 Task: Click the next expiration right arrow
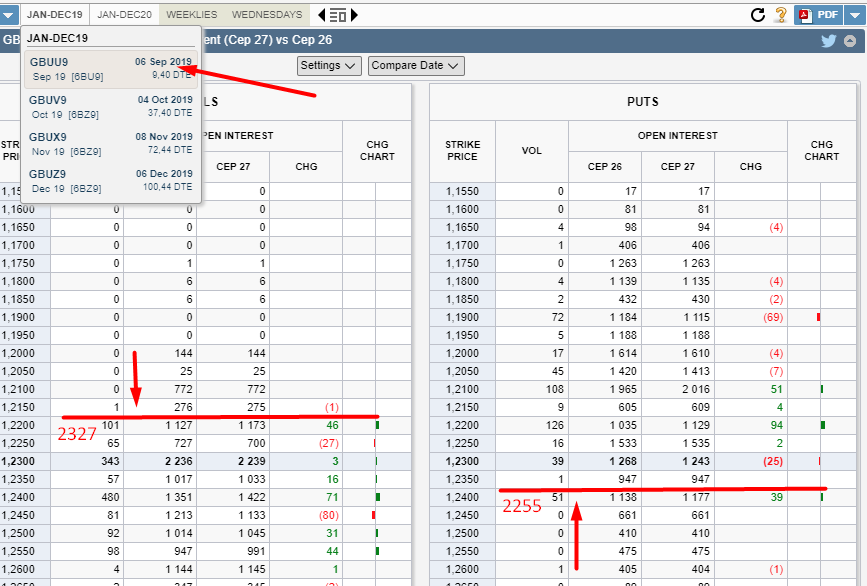point(354,15)
